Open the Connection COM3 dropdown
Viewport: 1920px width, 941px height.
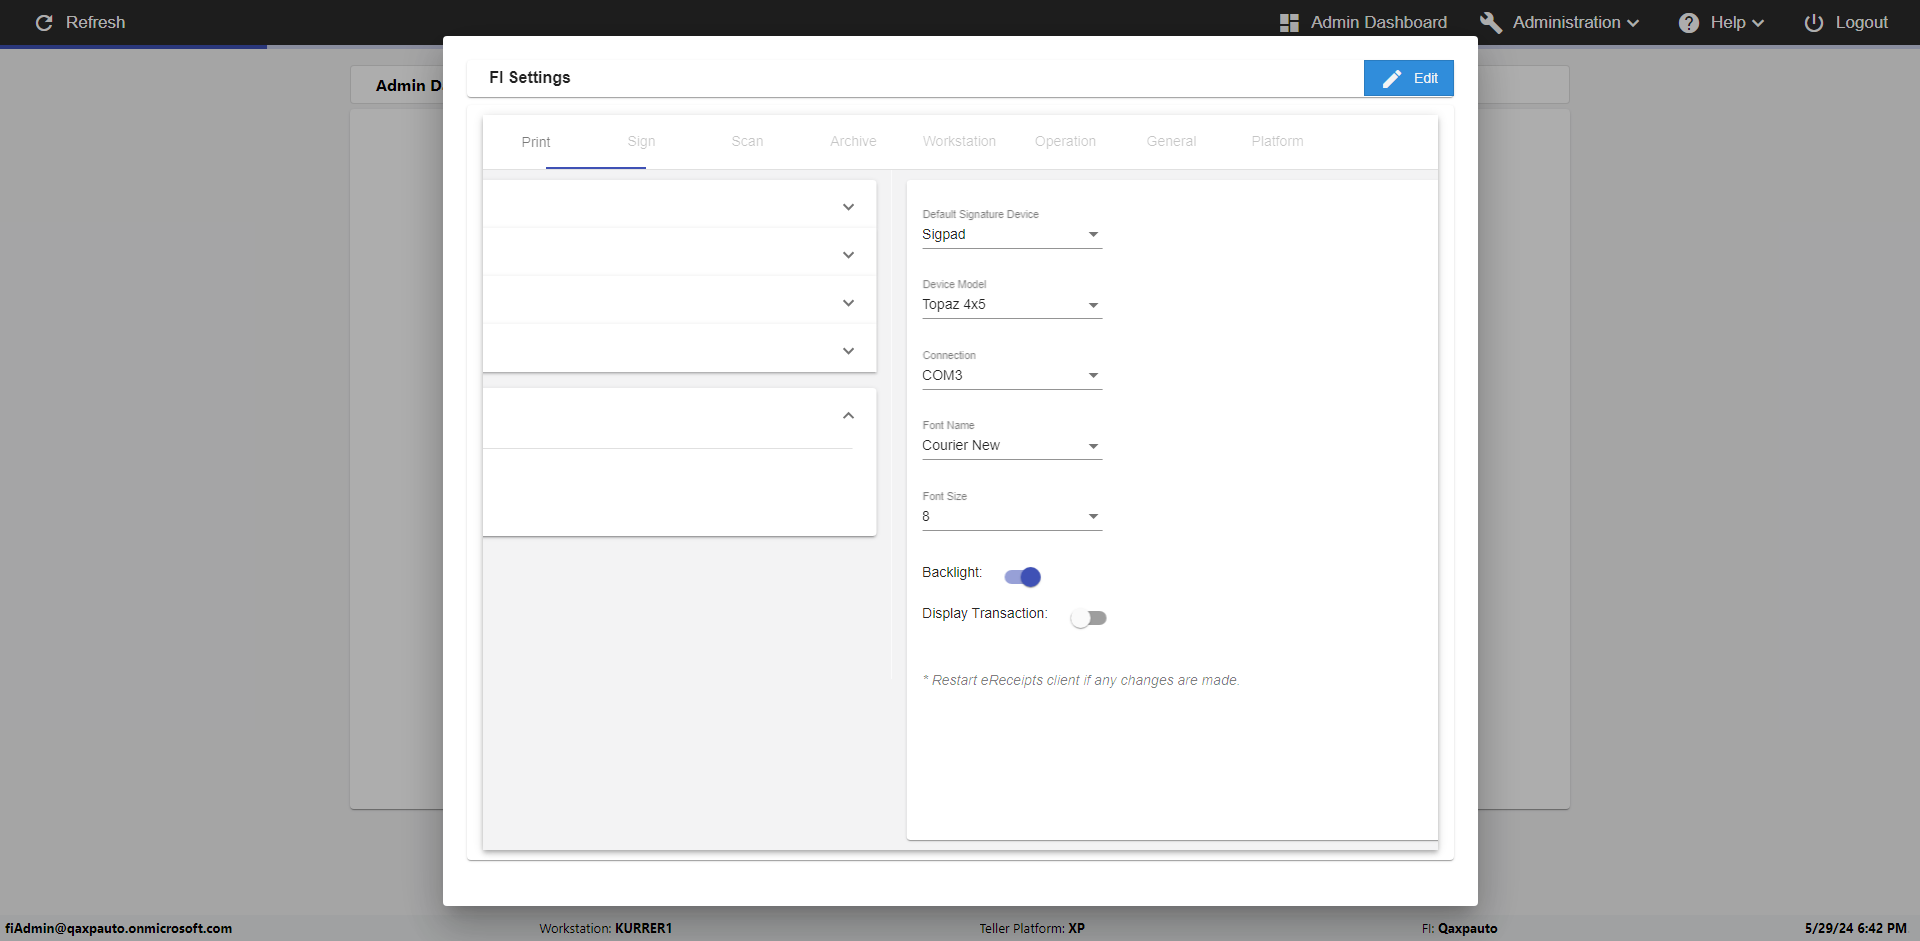1012,375
